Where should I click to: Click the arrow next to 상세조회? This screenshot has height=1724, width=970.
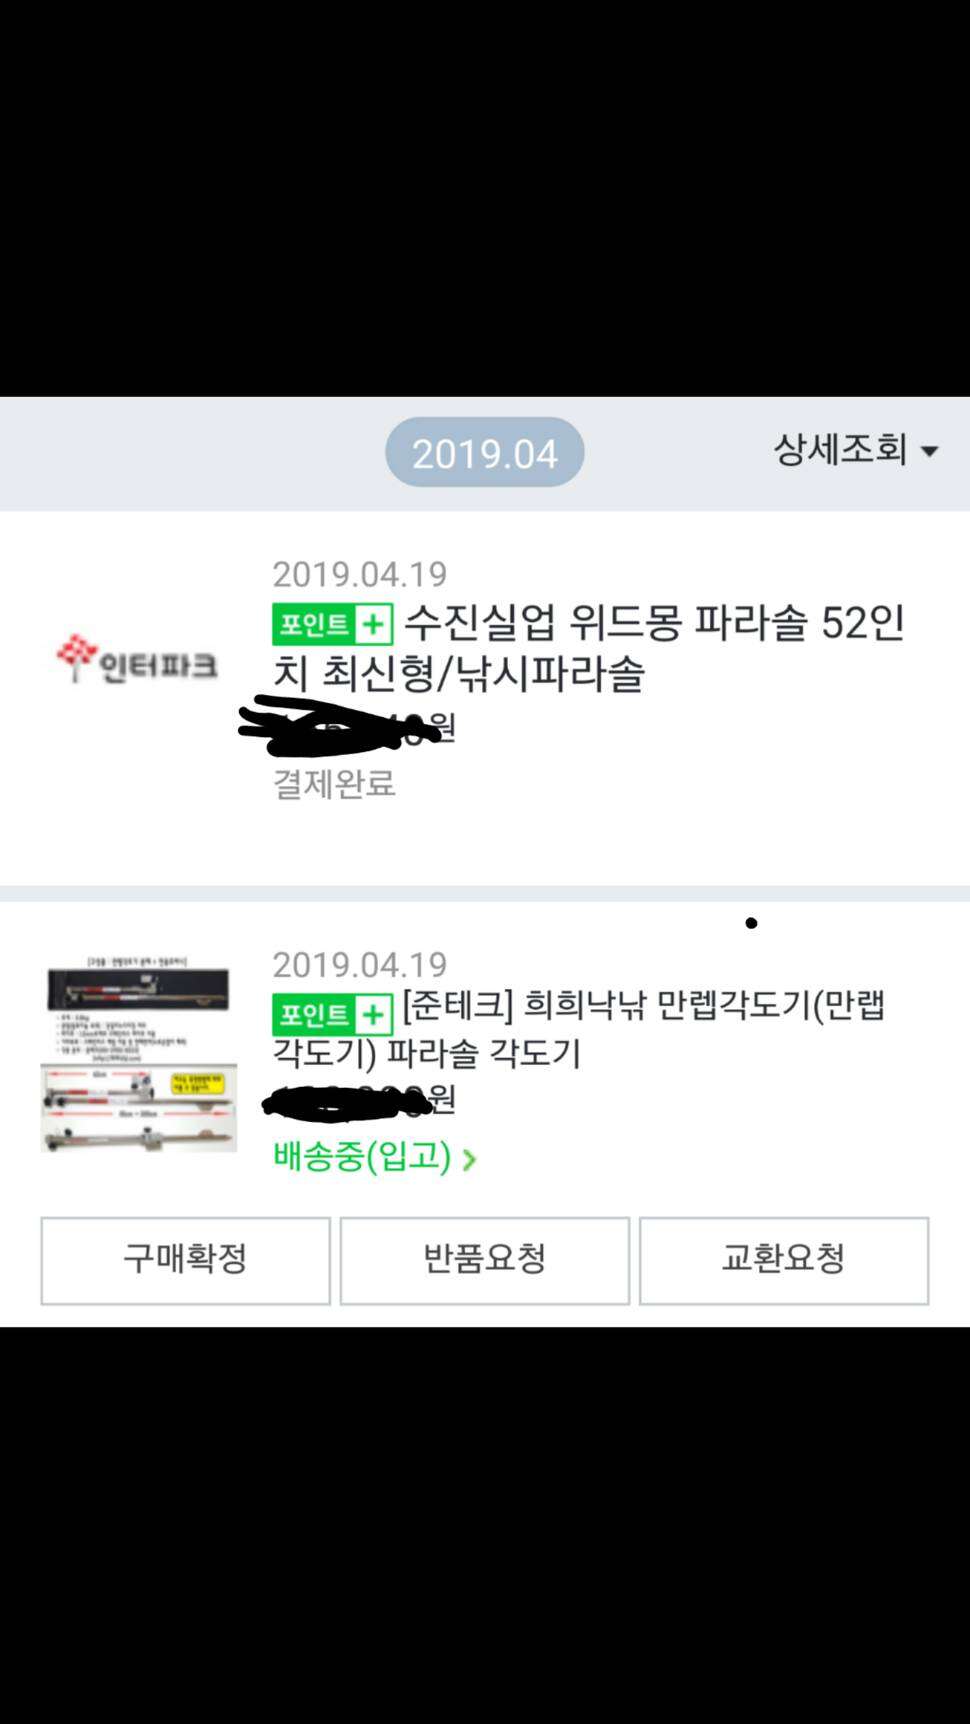tap(929, 452)
